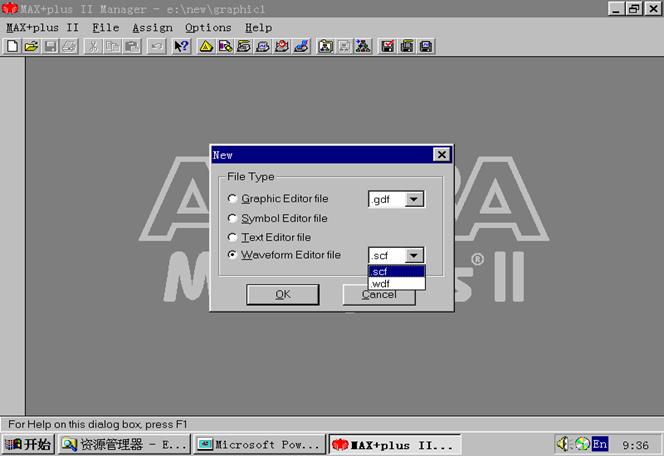The image size is (664, 456).
Task: Open the Compiler toolbar icon
Action: click(x=244, y=46)
